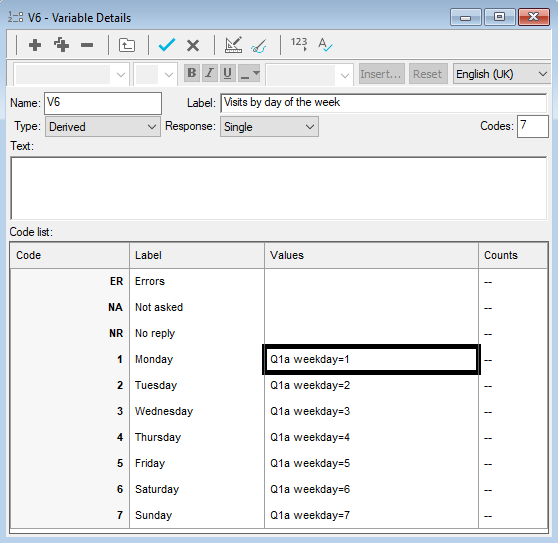Toggle underline formatting

228,73
